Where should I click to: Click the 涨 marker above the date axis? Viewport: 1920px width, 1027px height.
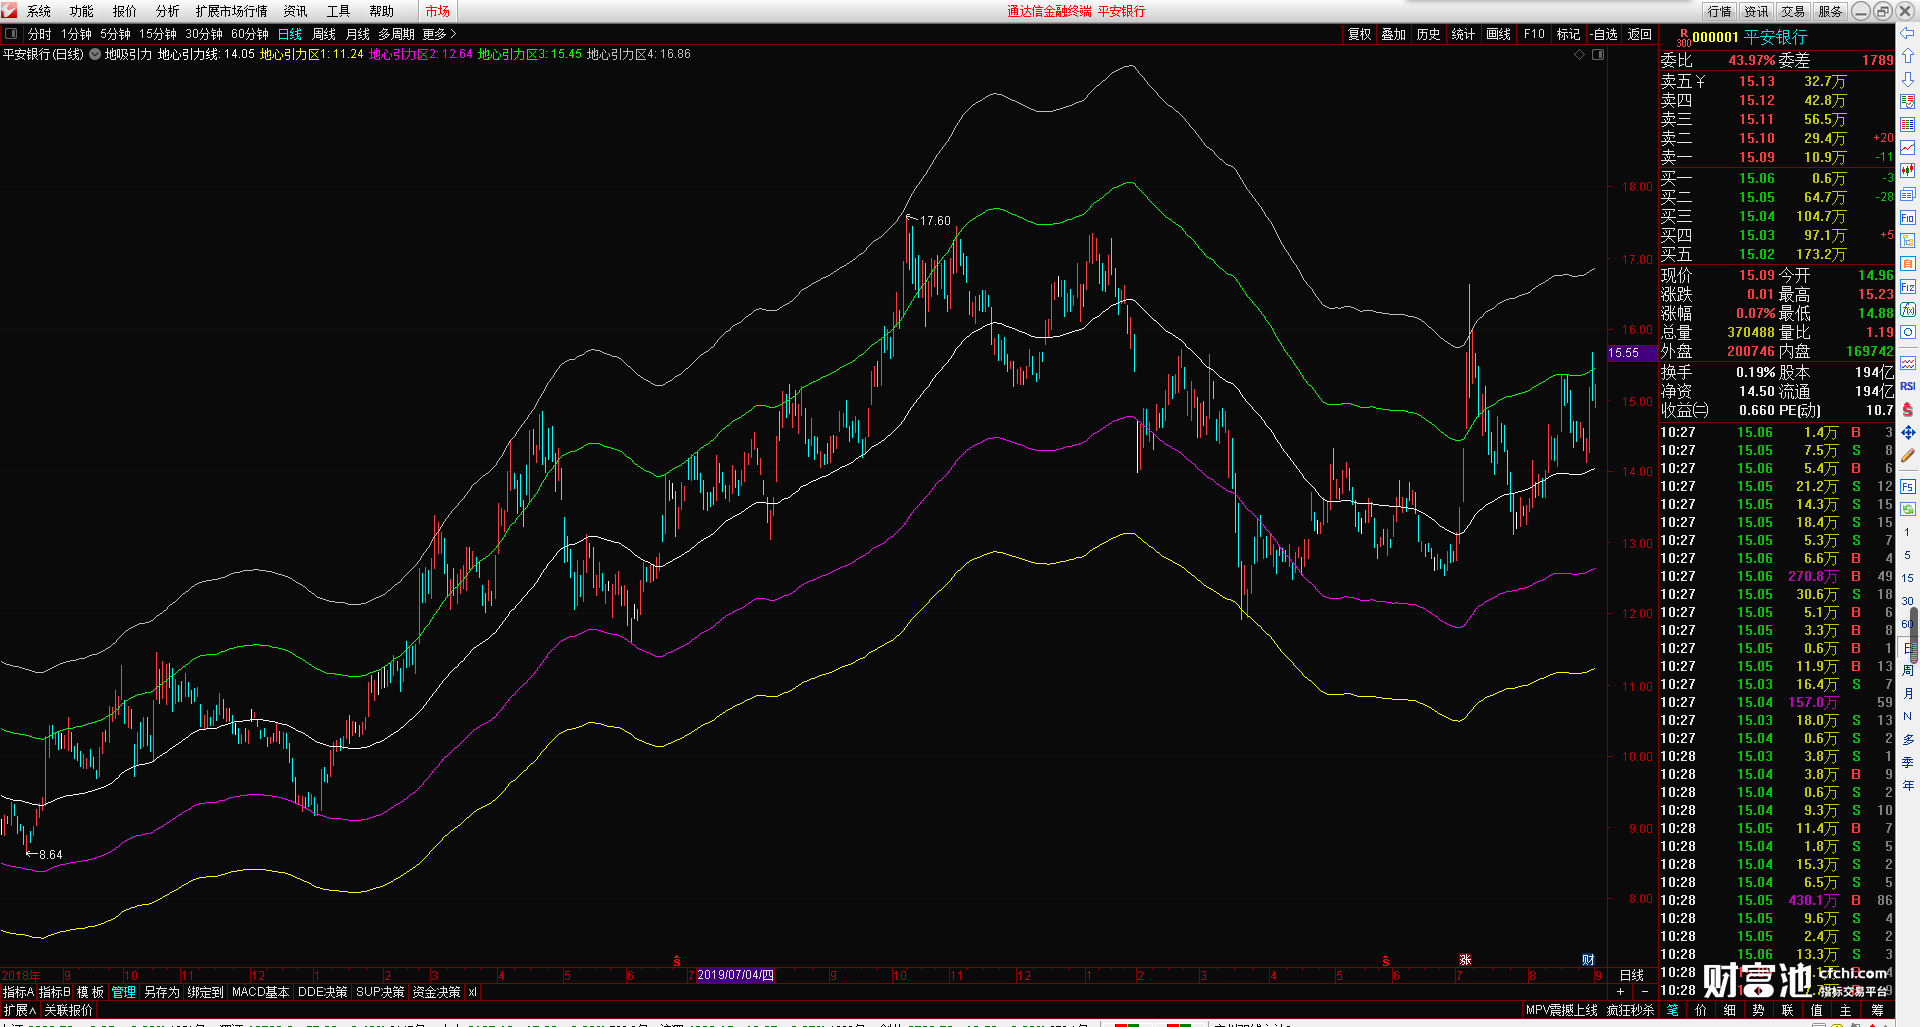(x=1465, y=960)
